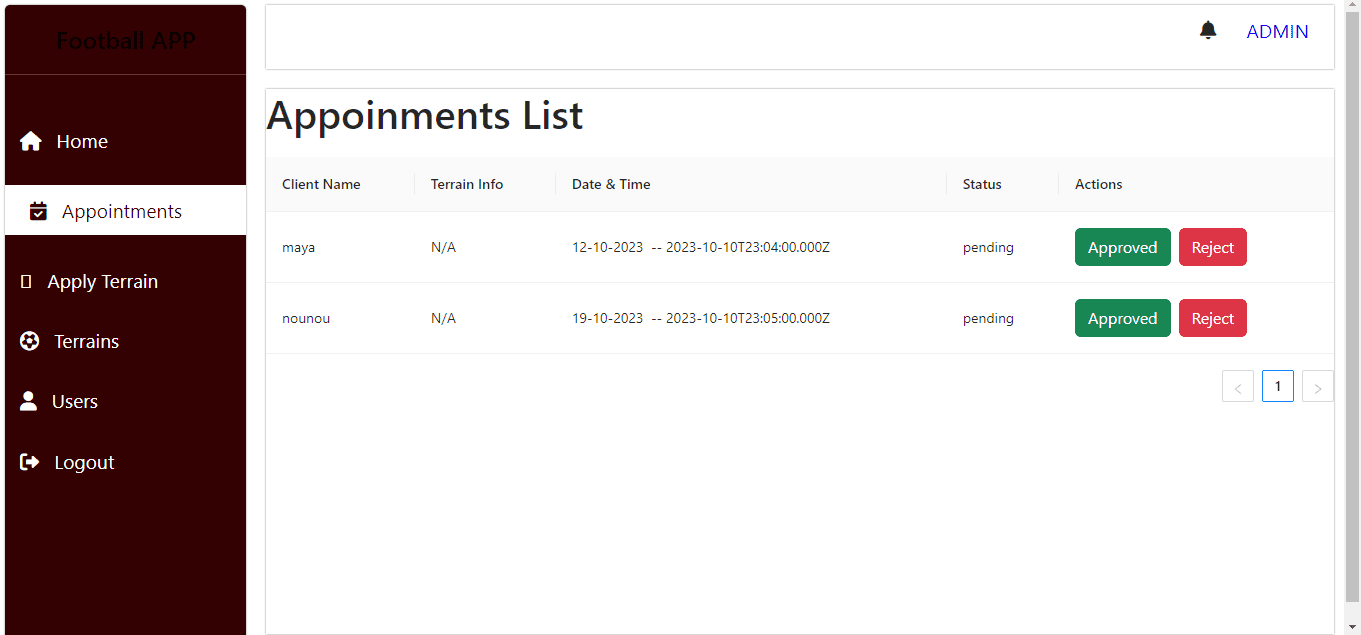The image size is (1361, 635).
Task: Select Appointments in the sidebar
Action: 126,211
